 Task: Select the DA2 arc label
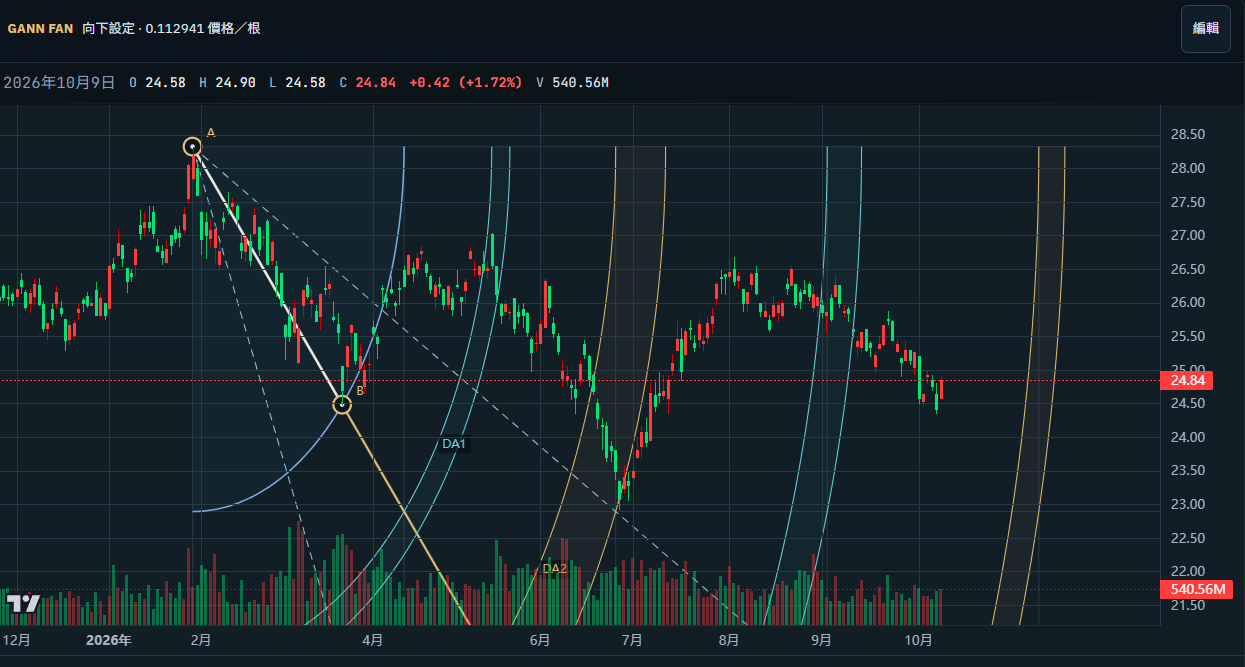point(554,569)
